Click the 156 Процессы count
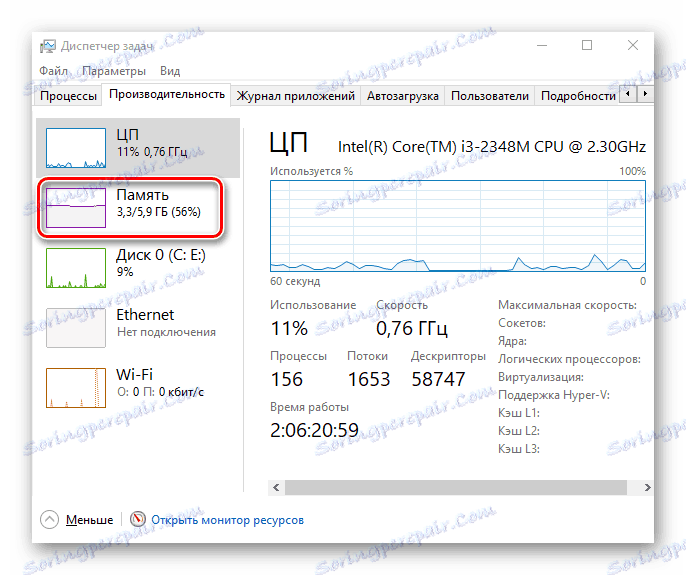 (287, 379)
